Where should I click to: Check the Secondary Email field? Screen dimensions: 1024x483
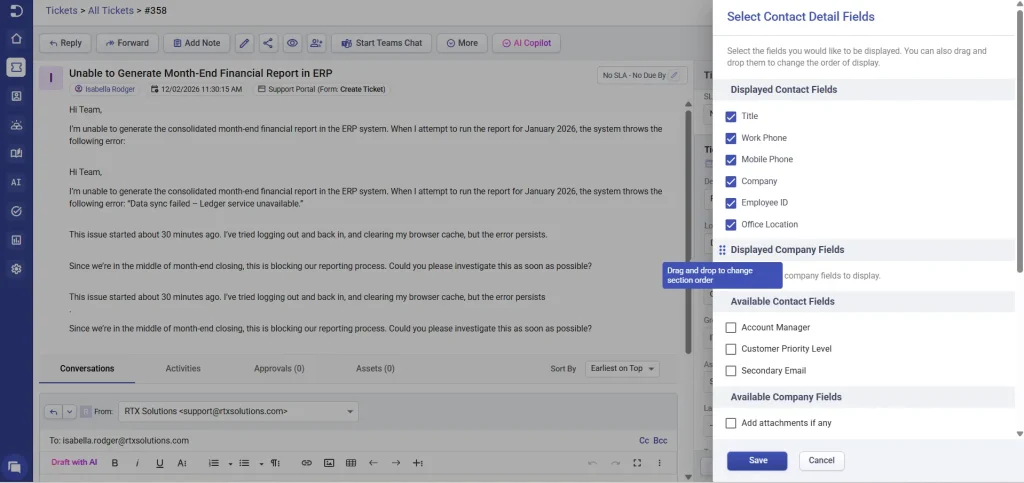pos(731,371)
